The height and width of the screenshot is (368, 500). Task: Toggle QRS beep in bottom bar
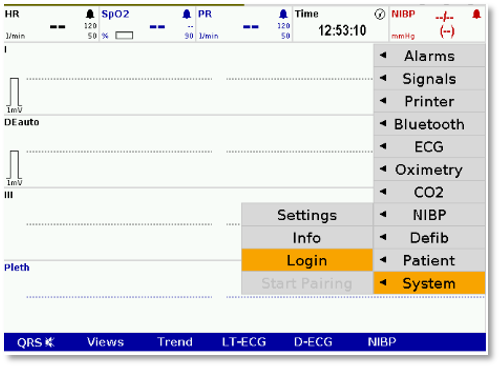(x=36, y=342)
